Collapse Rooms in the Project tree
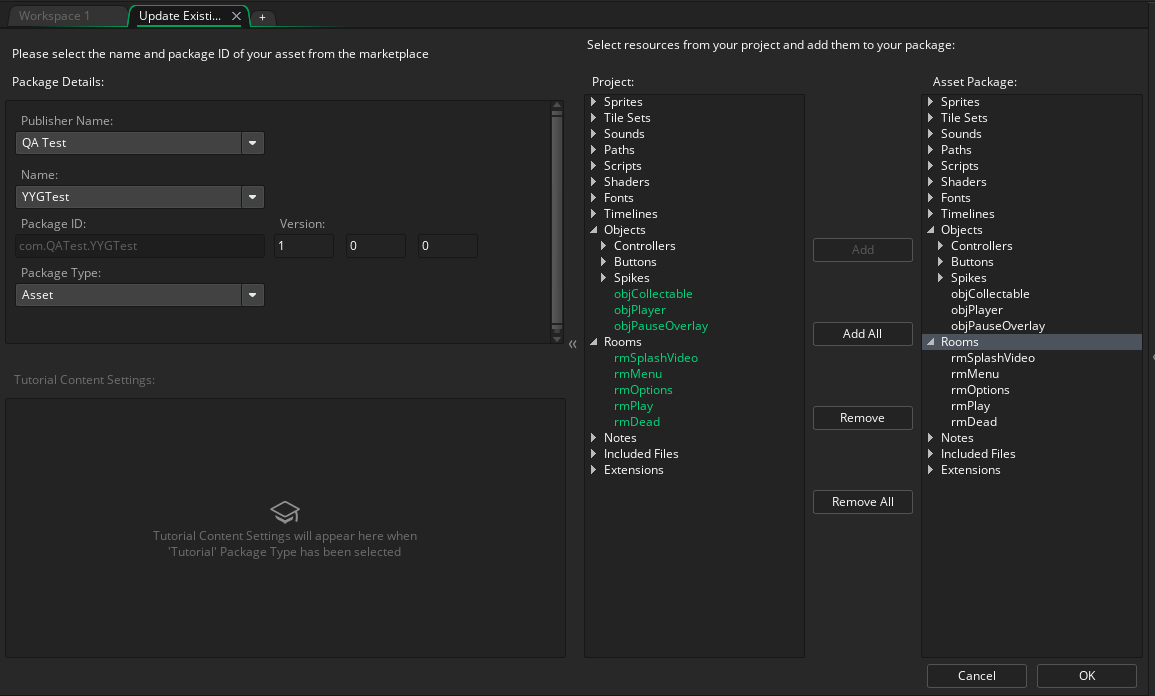Viewport: 1155px width, 696px height. pos(594,342)
